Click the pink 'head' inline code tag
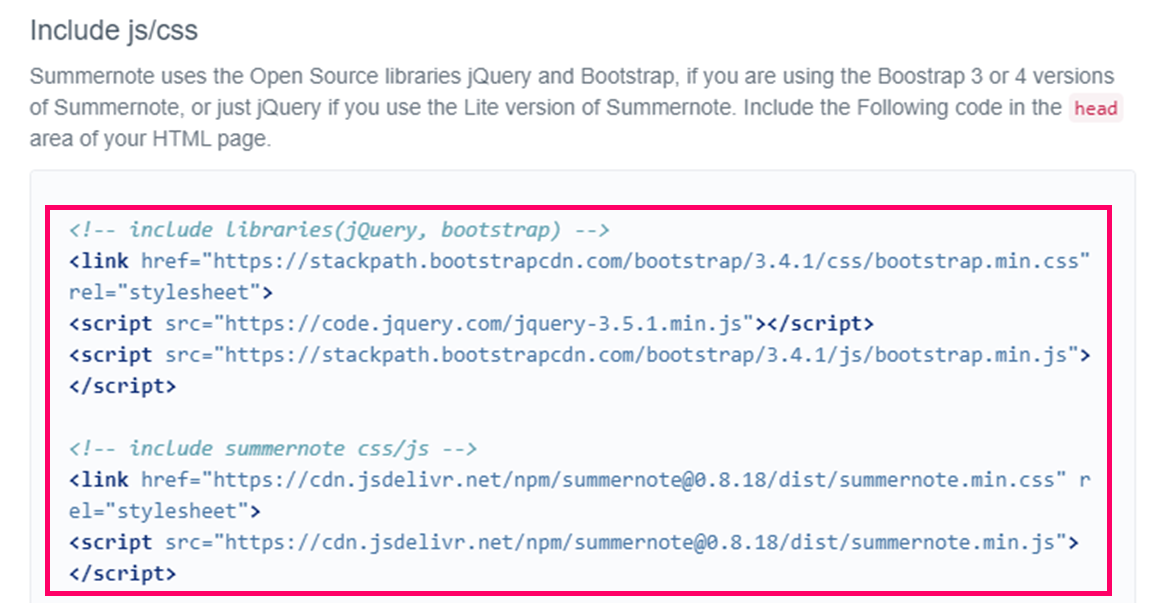The height and width of the screenshot is (603, 1161). (x=1096, y=108)
